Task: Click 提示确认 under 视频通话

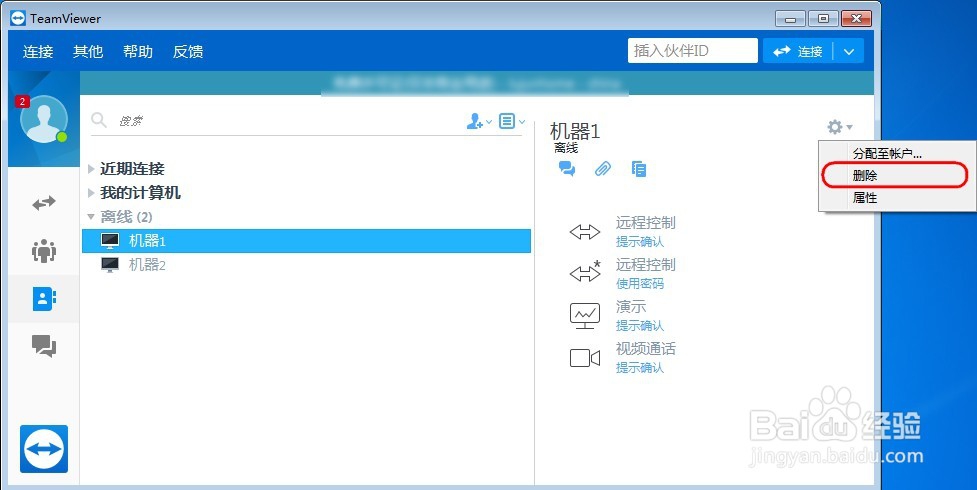Action: pyautogui.click(x=640, y=368)
